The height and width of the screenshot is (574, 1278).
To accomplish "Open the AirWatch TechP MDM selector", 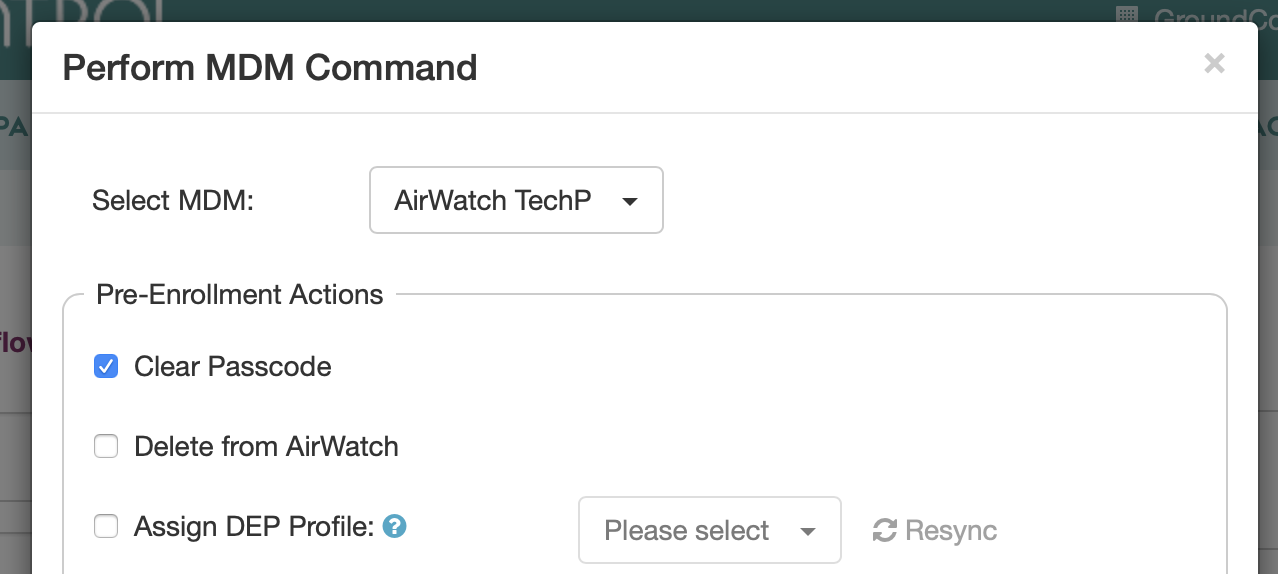I will [516, 200].
